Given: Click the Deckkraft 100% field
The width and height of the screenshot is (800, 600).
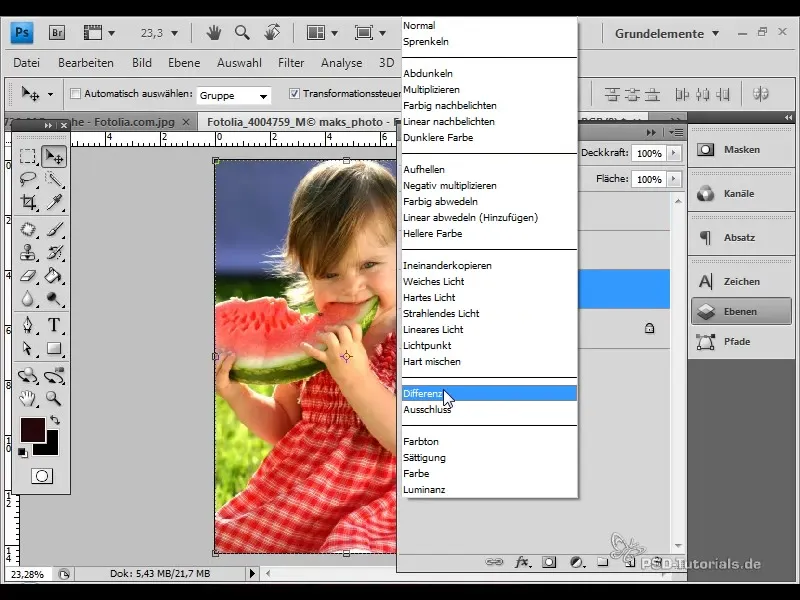Looking at the screenshot, I should (648, 153).
